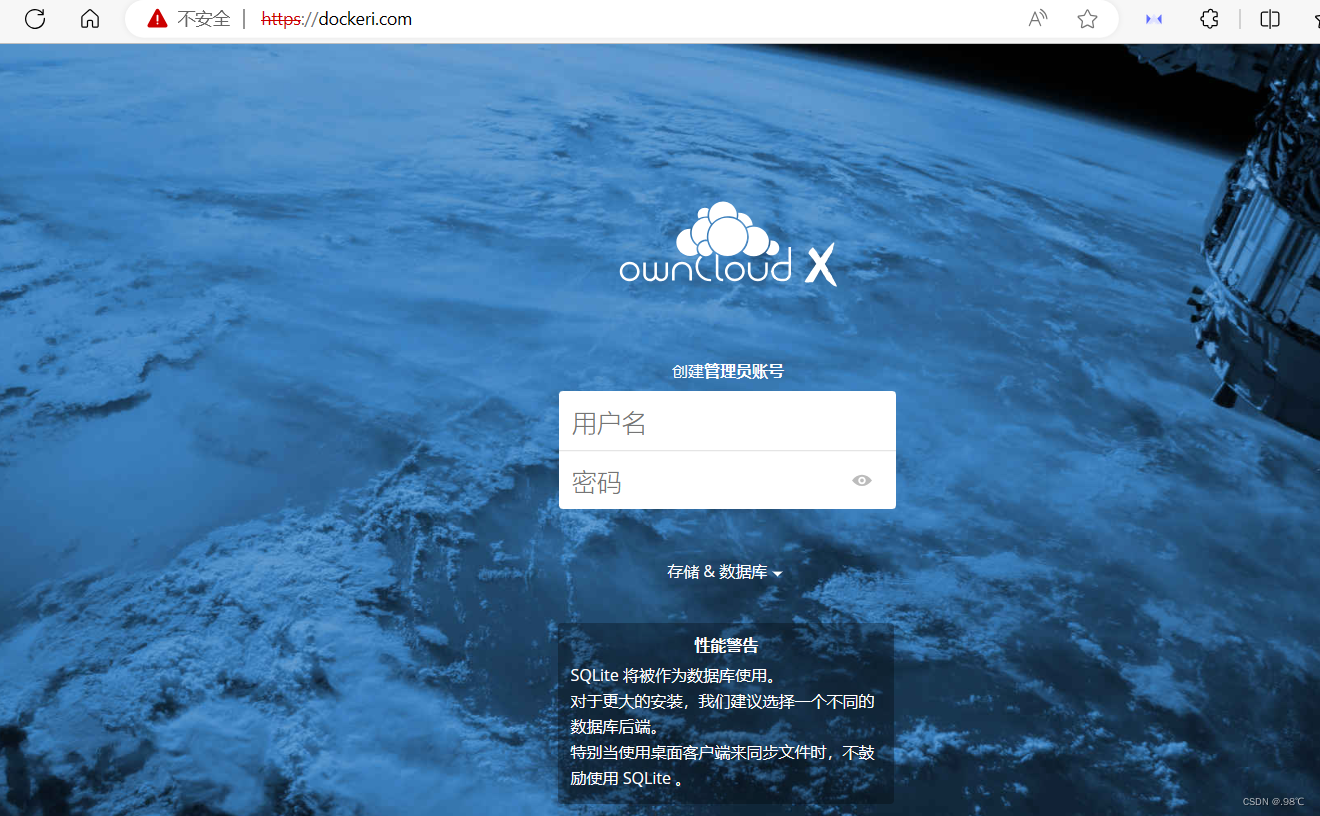This screenshot has width=1320, height=816.
Task: Click the 'SQLite 将被作为数据库使用。' text
Action: click(674, 675)
